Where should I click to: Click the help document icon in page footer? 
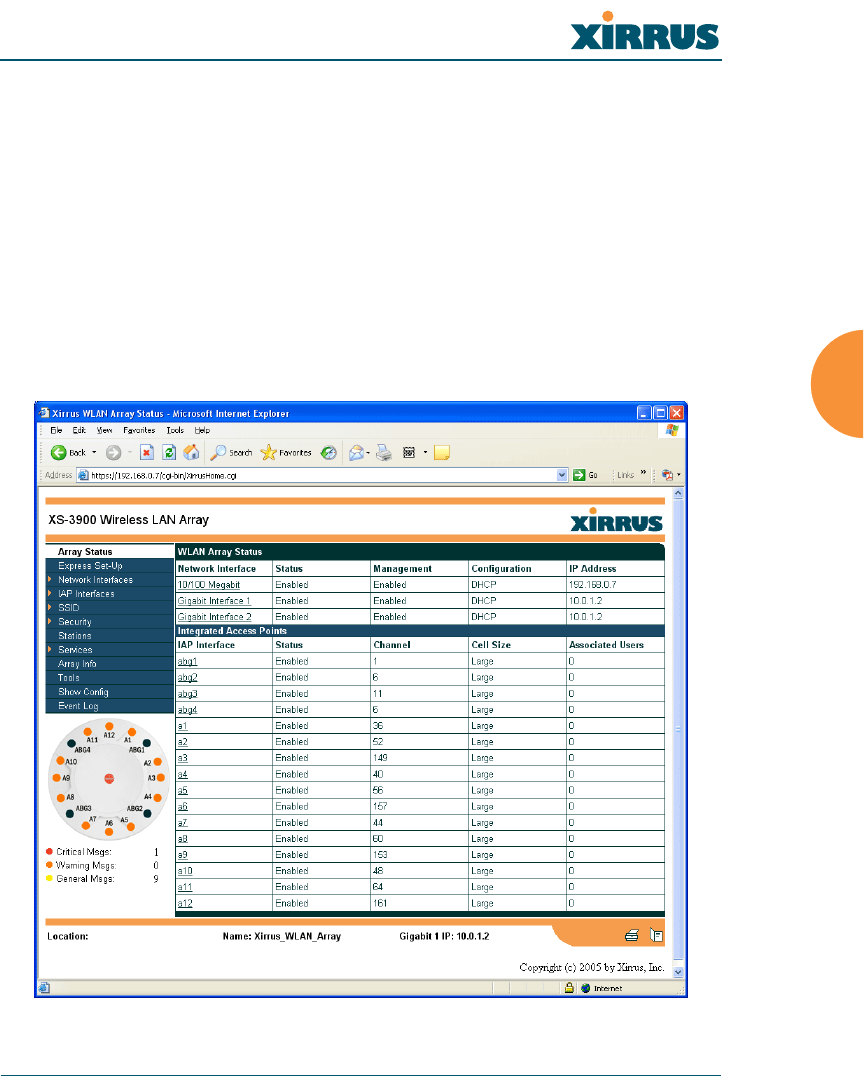(x=656, y=935)
